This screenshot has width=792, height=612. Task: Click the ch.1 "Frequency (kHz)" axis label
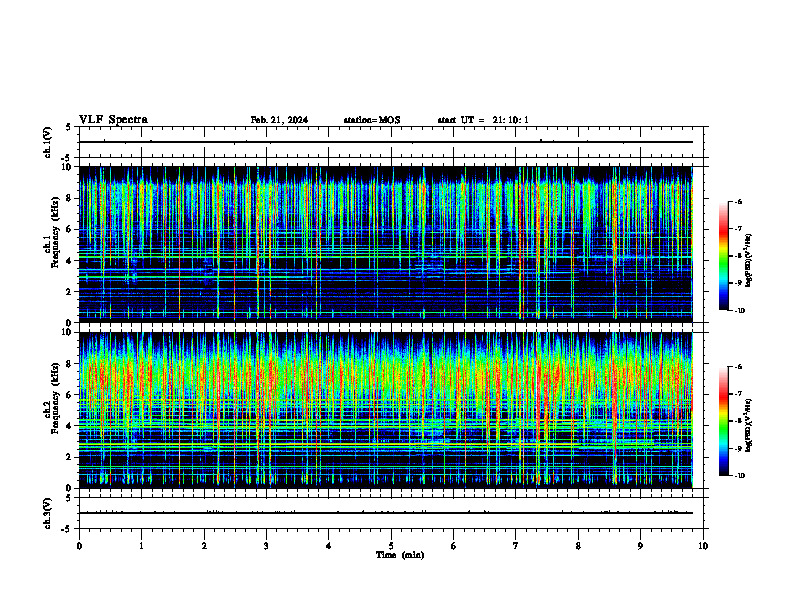55,233
